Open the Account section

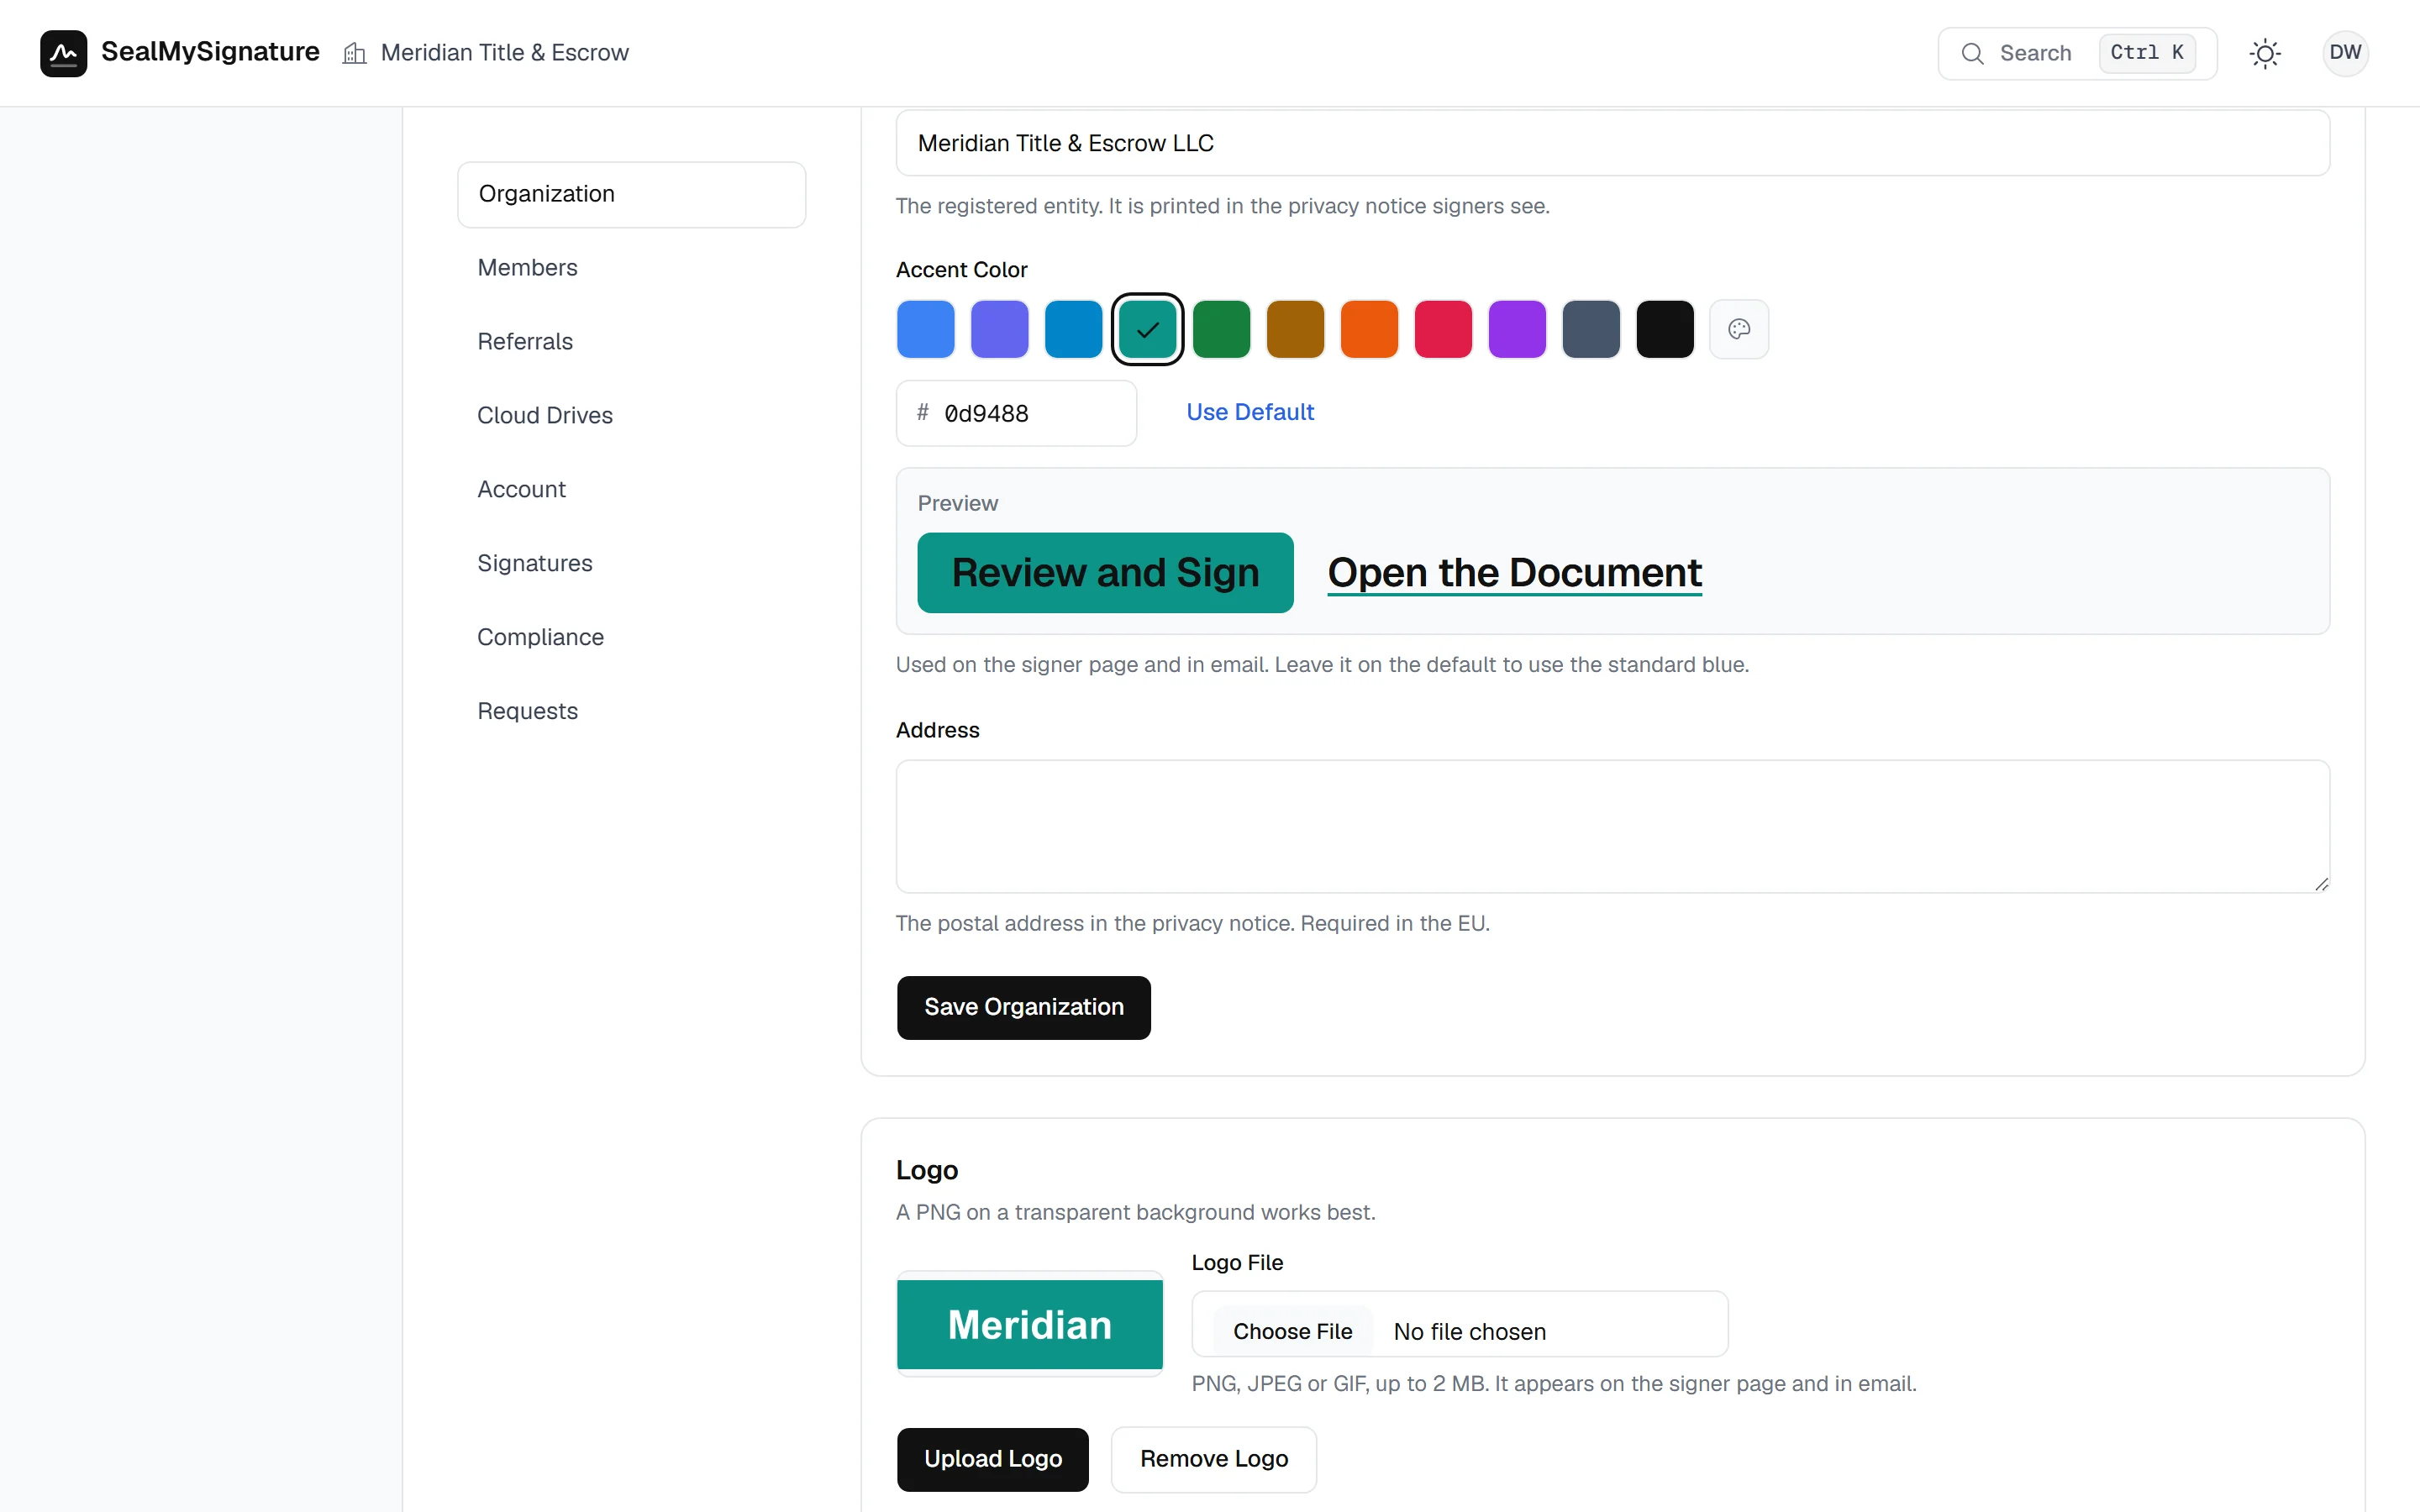pos(632,490)
